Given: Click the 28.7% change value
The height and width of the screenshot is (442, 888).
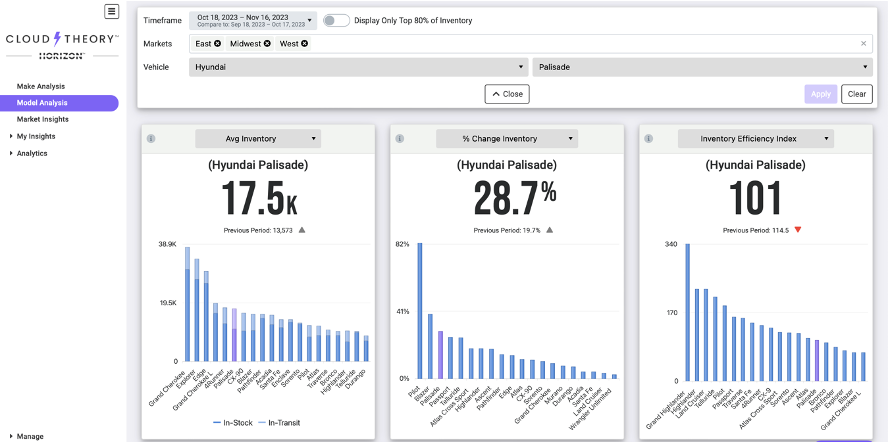Looking at the screenshot, I should point(515,199).
